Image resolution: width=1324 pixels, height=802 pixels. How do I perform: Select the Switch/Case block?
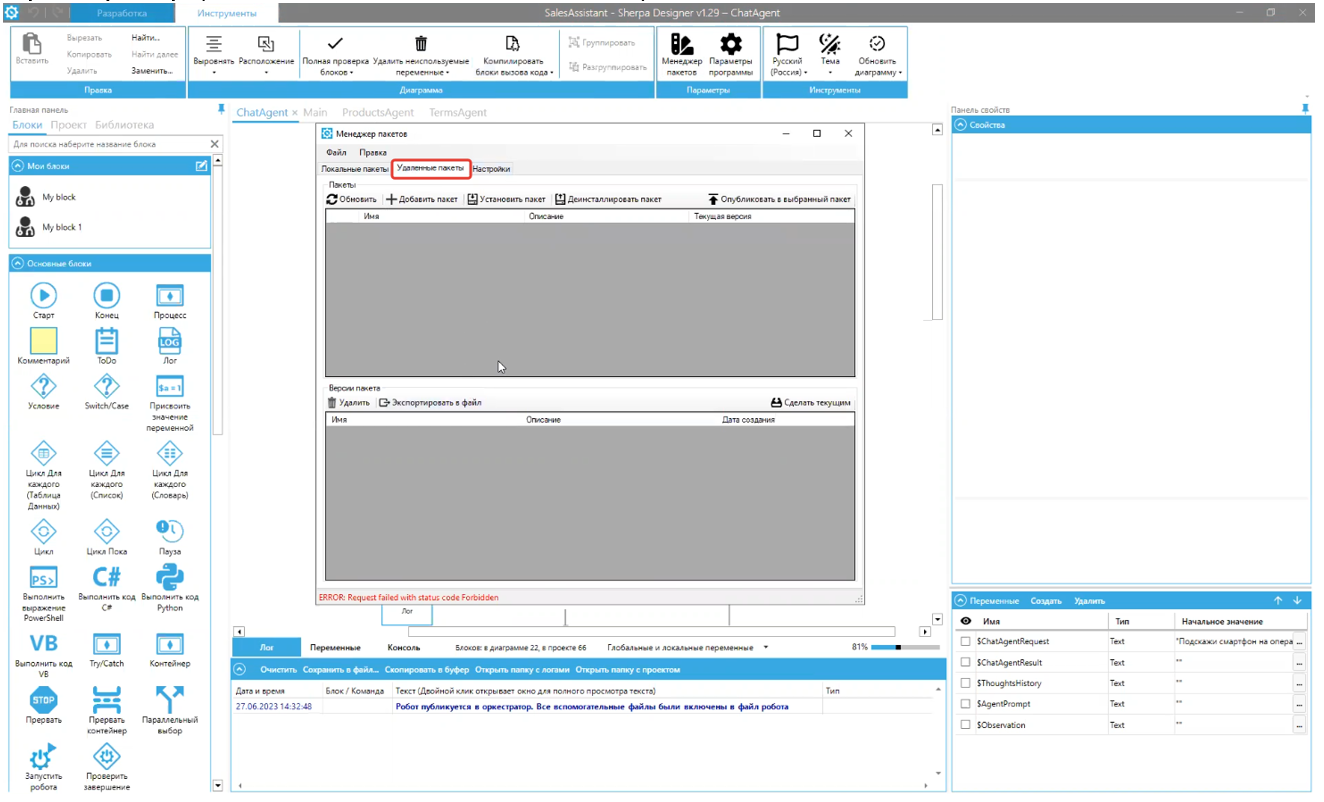point(107,392)
